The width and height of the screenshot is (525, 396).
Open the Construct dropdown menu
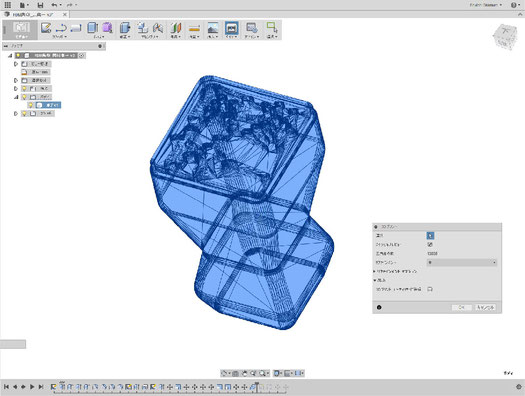(x=176, y=36)
